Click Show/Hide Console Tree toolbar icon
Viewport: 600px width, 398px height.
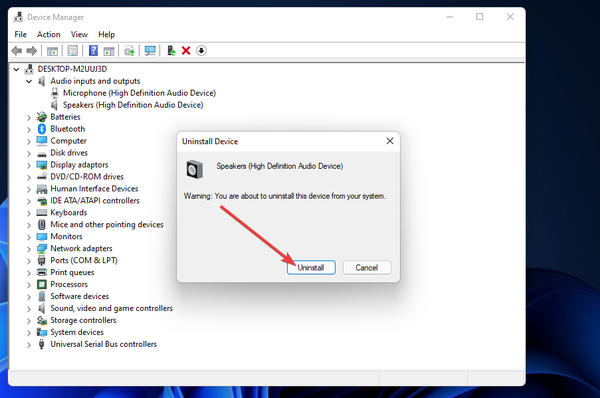[x=52, y=51]
